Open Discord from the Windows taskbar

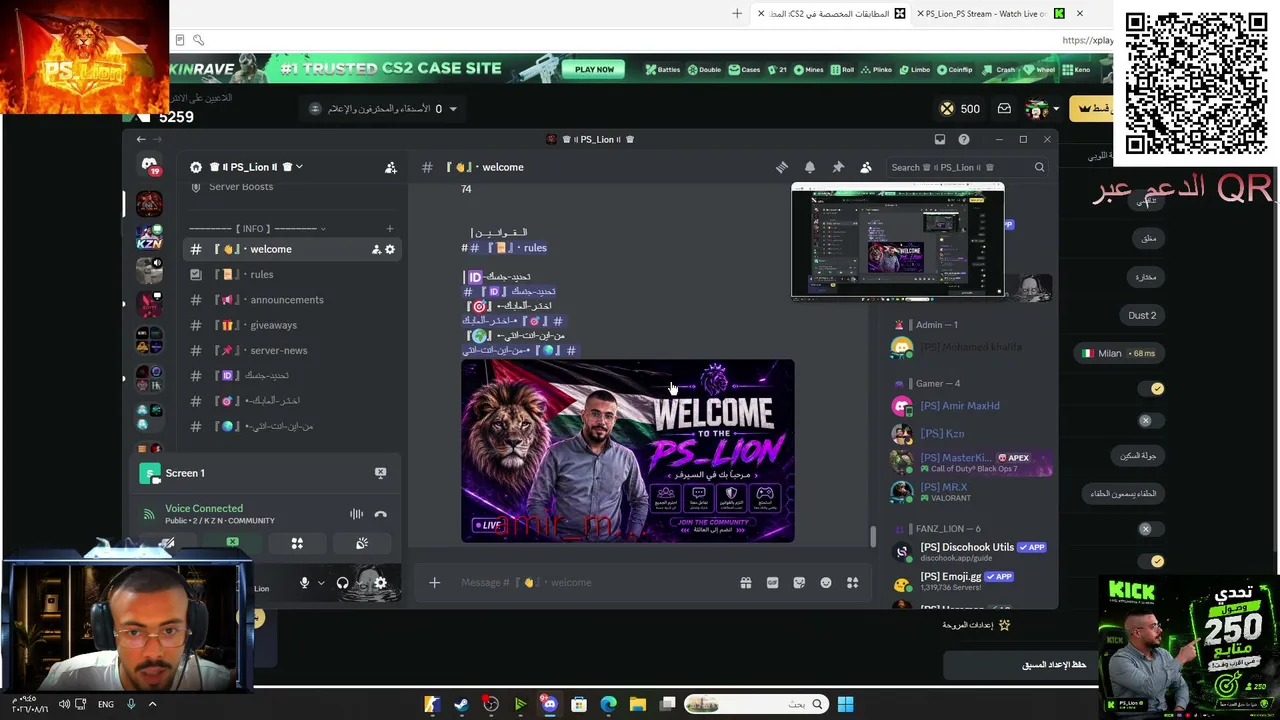(x=549, y=705)
